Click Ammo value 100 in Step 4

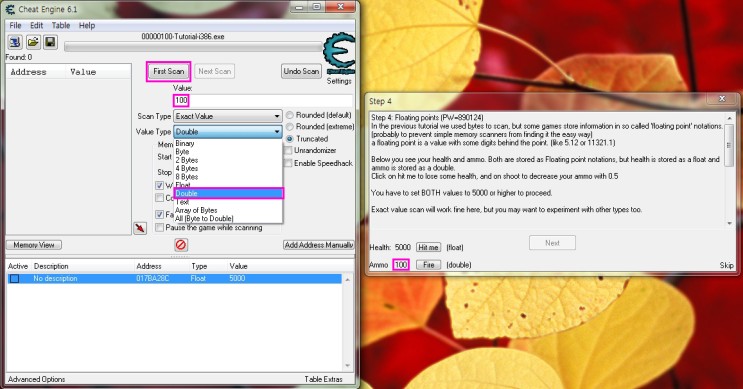401,265
